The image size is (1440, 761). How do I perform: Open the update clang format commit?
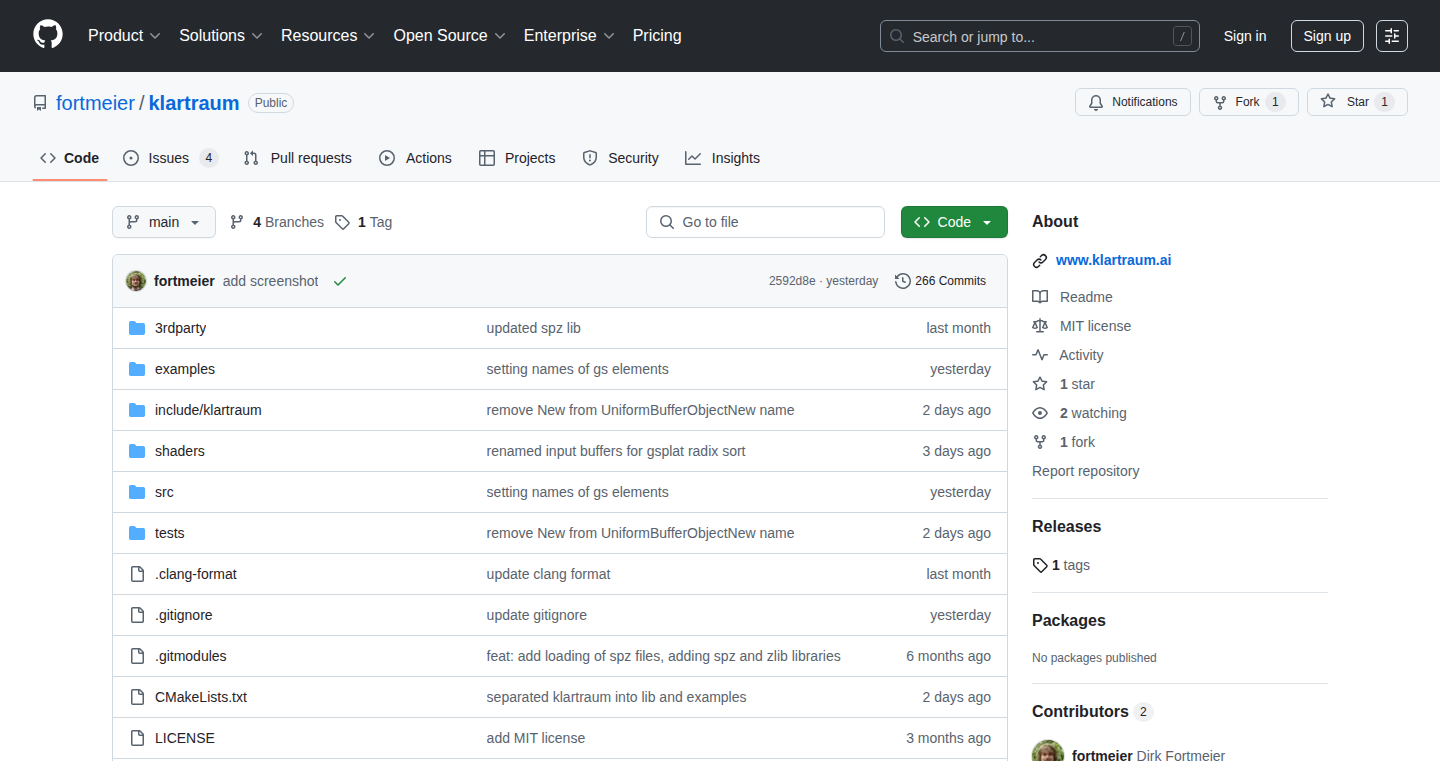pyautogui.click(x=549, y=574)
